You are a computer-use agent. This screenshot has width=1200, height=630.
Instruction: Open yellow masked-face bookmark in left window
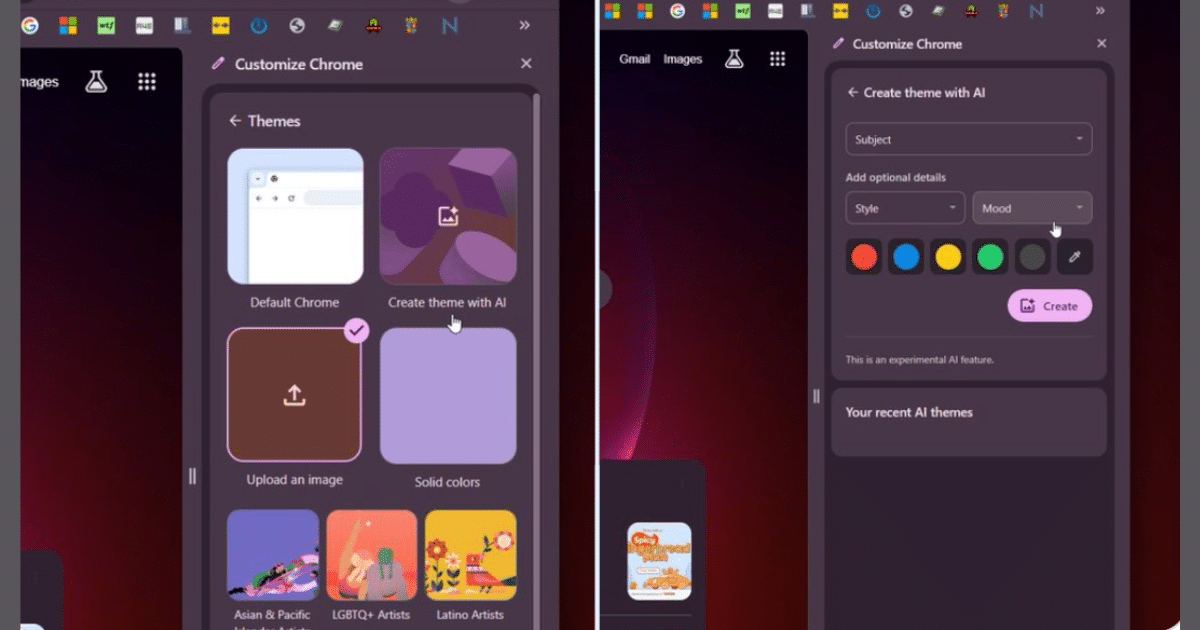tap(220, 25)
